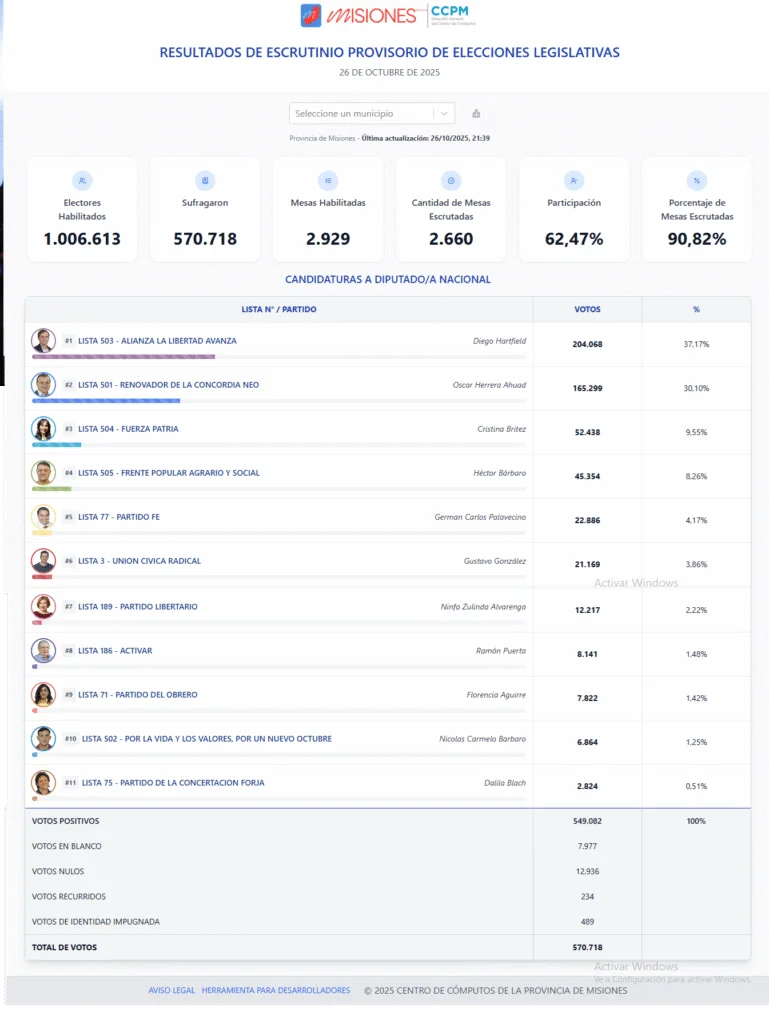Select the Lista 501 Renovador de la Concordia row
This screenshot has height=1024, width=769.
280,386
